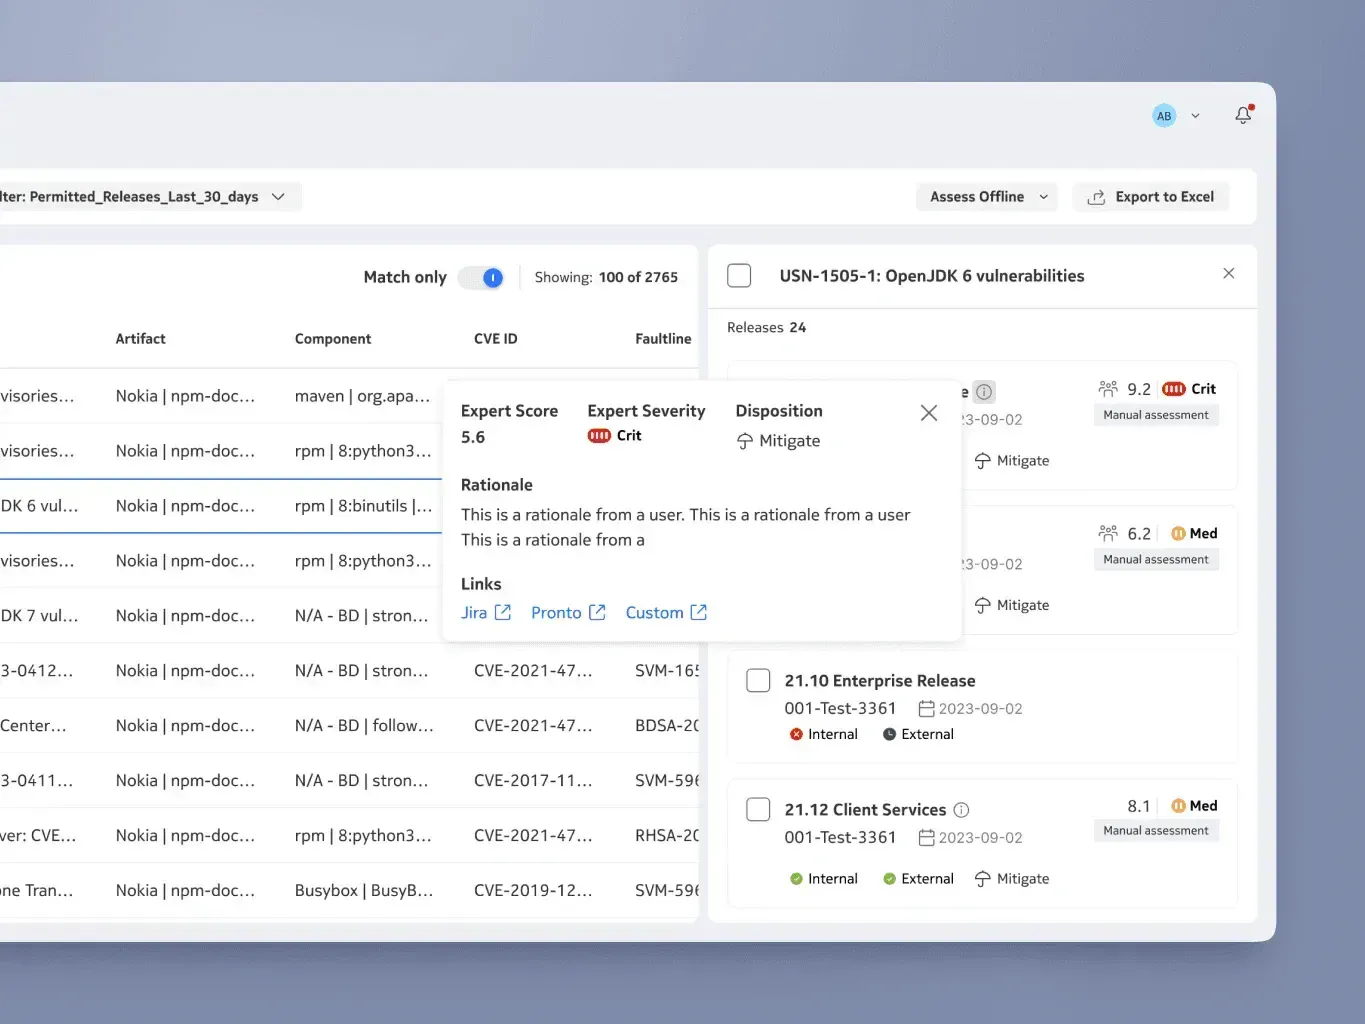The height and width of the screenshot is (1024, 1365).
Task: Click the Mitigate icon on the 6.2 card
Action: 983,606
